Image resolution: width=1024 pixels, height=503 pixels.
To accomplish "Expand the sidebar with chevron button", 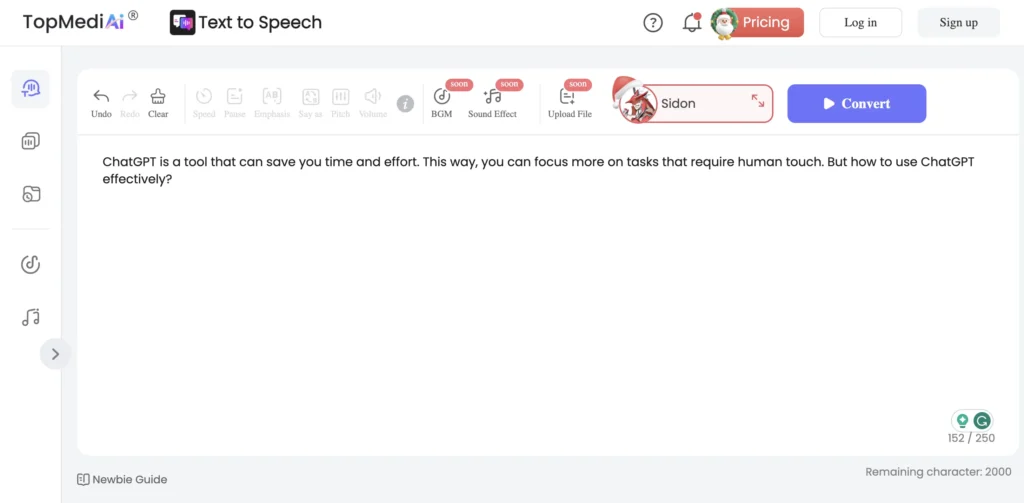I will pos(56,354).
